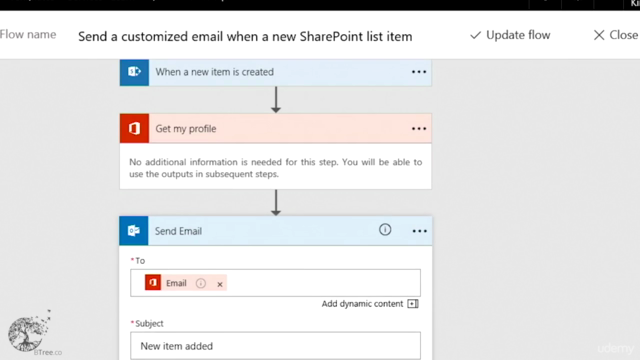Collapse the Get my profile step header
640x360 pixels.
pyautogui.click(x=276, y=129)
